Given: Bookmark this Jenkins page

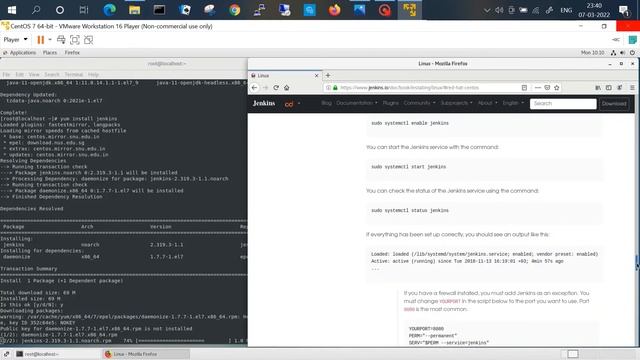Looking at the screenshot, I should click(x=556, y=87).
